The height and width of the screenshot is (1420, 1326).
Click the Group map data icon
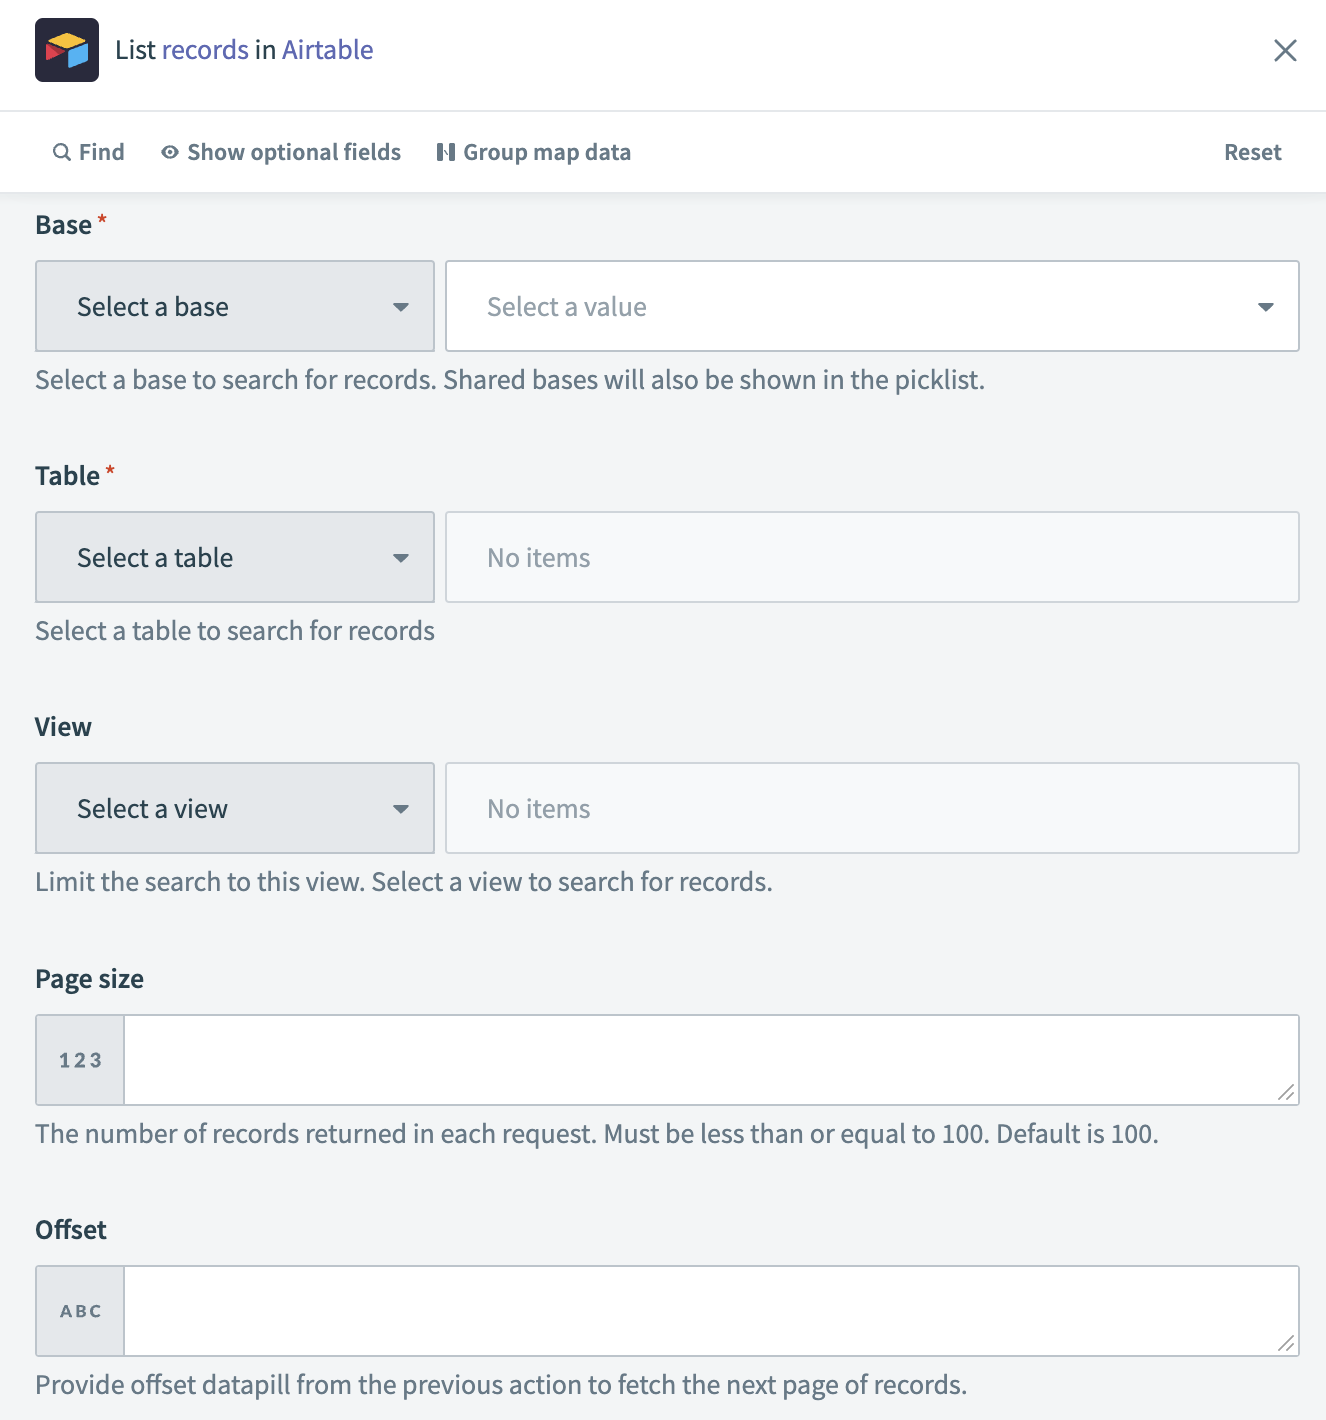446,152
